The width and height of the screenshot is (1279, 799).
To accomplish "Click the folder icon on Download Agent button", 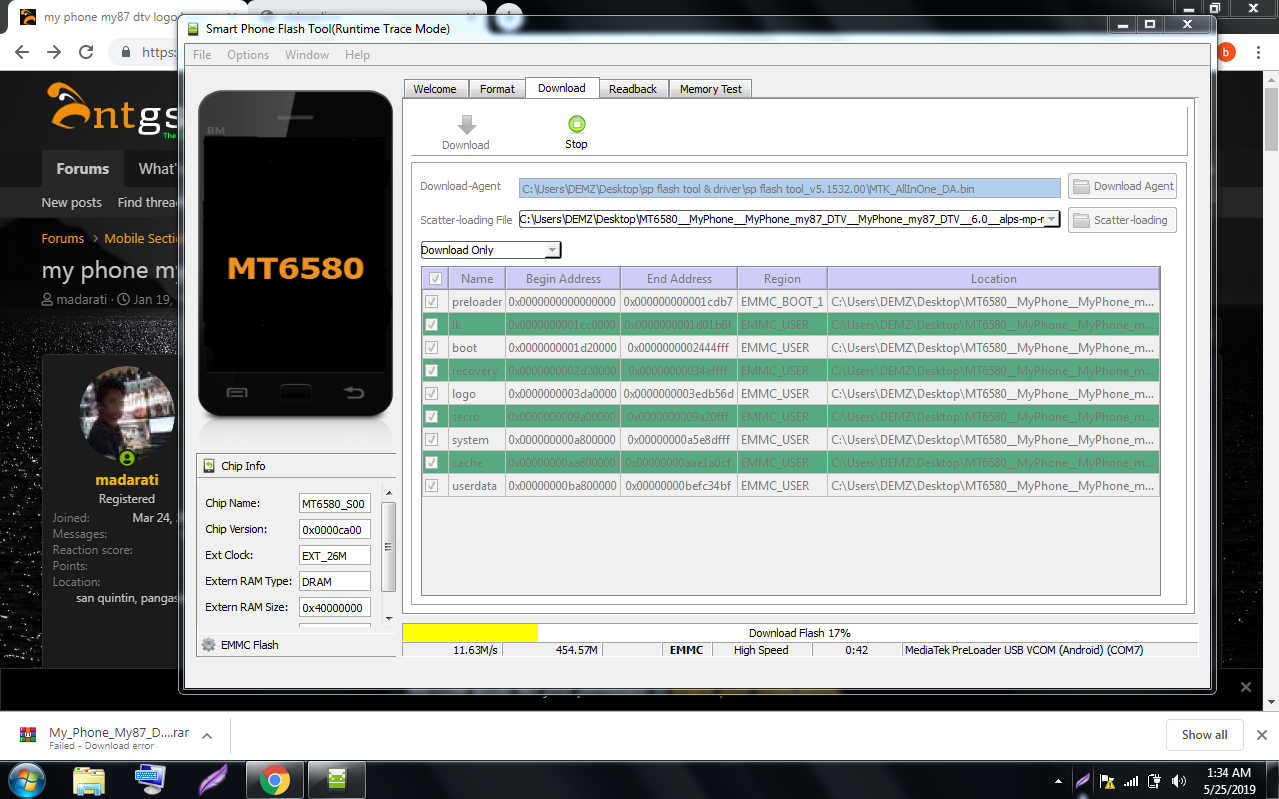I will 1081,186.
